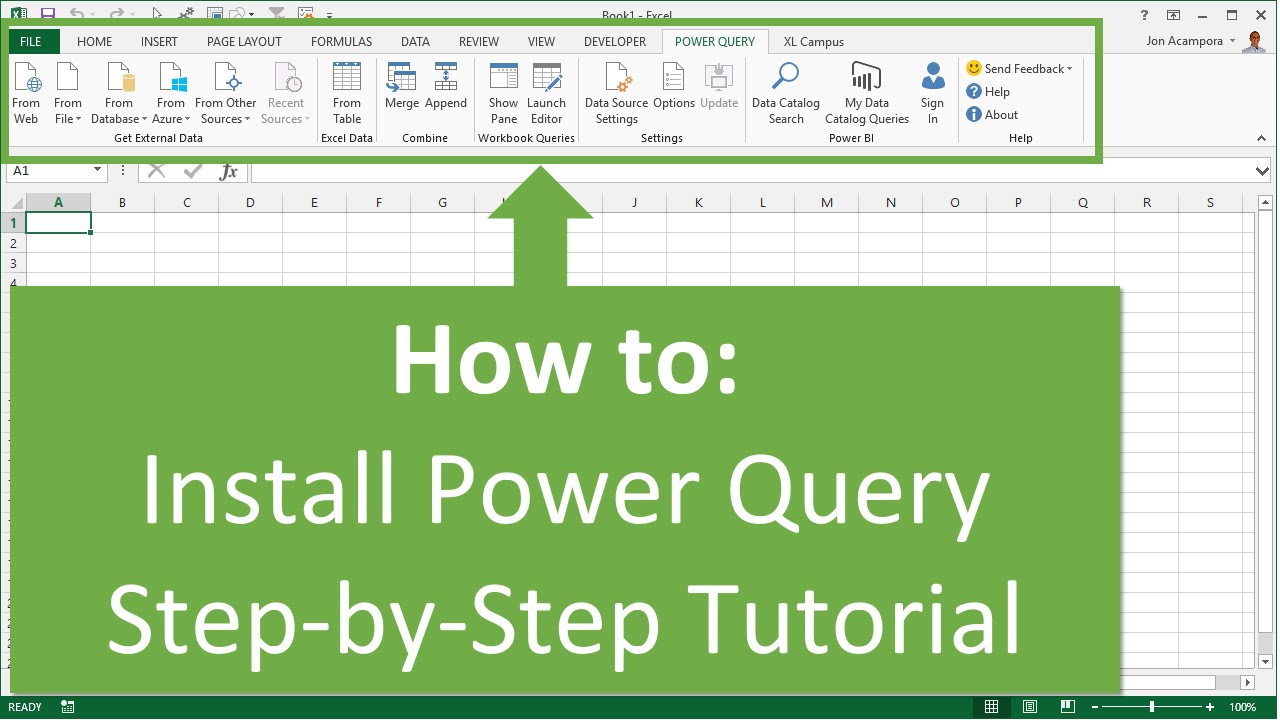Open the From File data source button
The width and height of the screenshot is (1280, 720).
pos(68,93)
